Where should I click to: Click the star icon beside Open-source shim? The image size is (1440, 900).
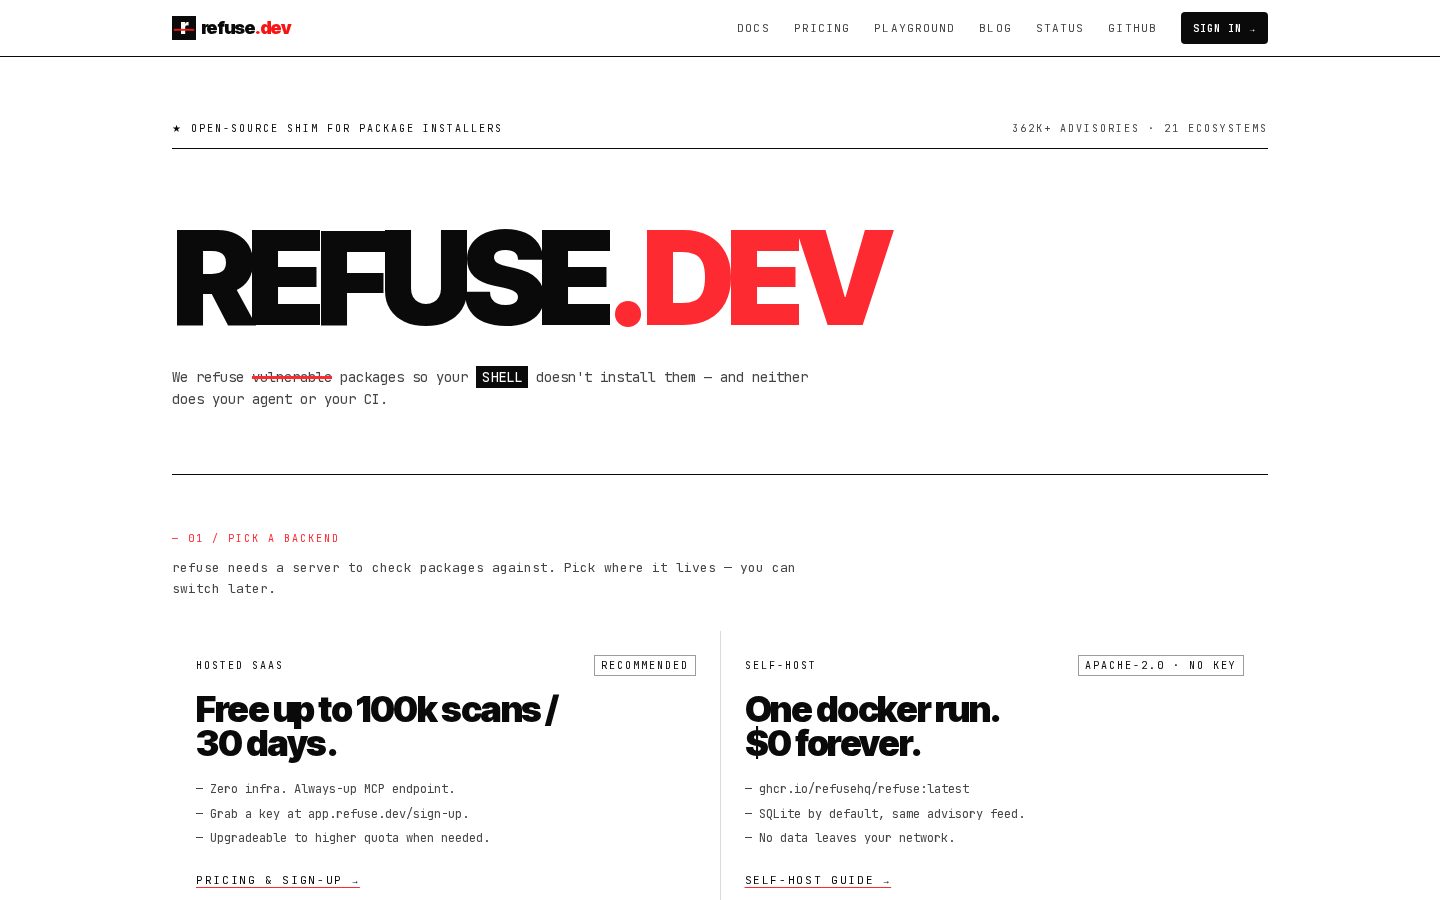point(177,128)
